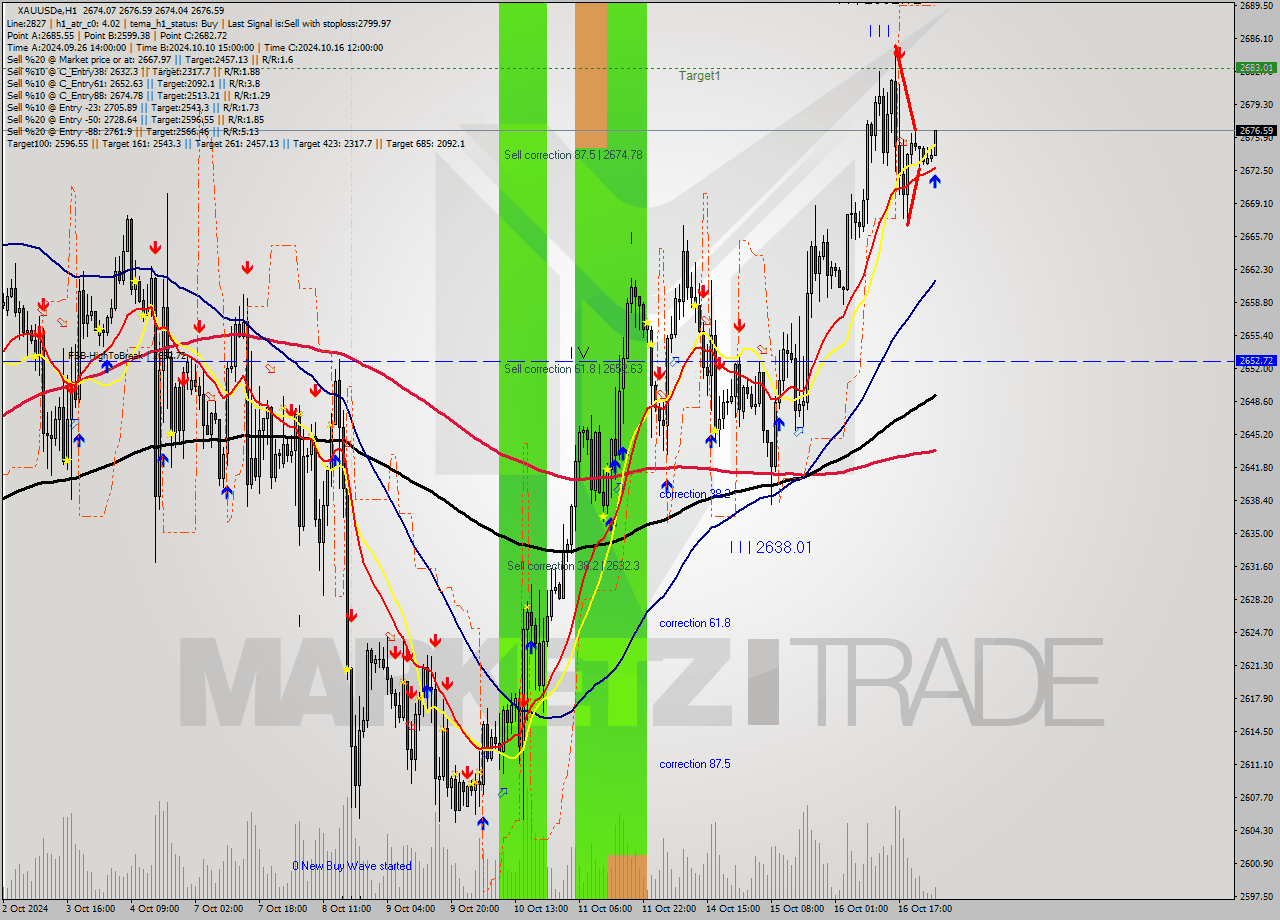Click the '2 Oct 2024' time axis label
The image size is (1280, 920).
[x=25, y=909]
